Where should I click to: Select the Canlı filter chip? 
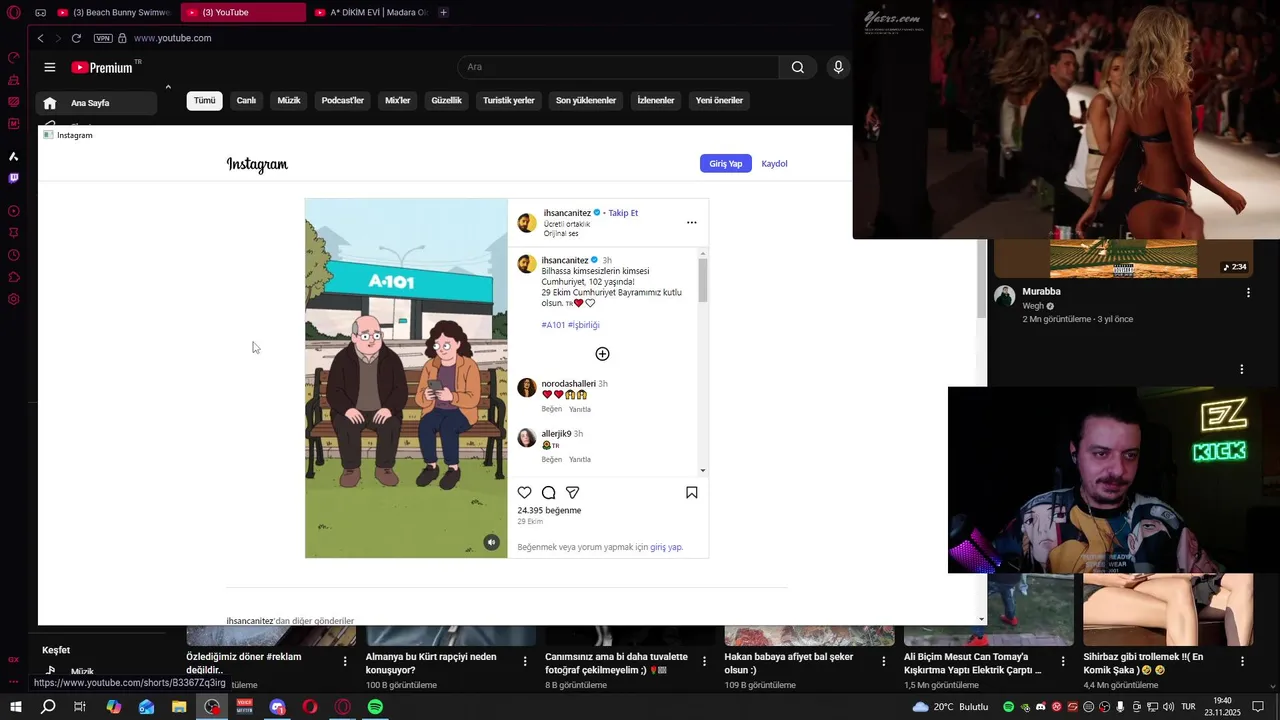click(x=246, y=100)
